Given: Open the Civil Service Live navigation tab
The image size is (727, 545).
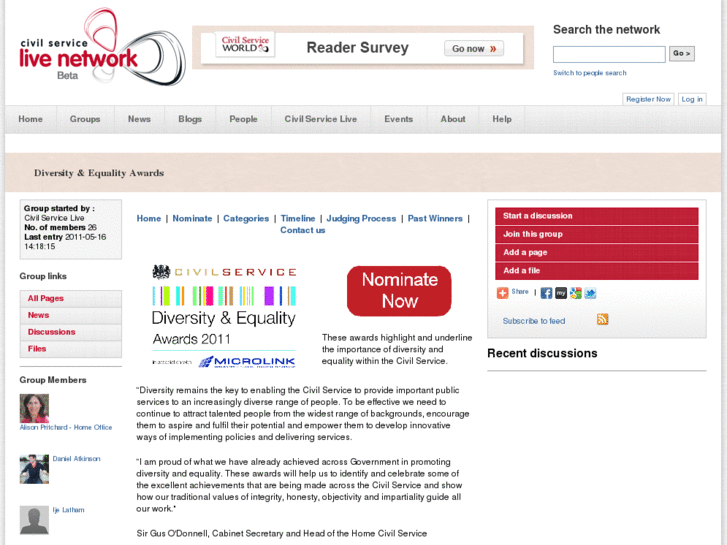Looking at the screenshot, I should pyautogui.click(x=321, y=119).
